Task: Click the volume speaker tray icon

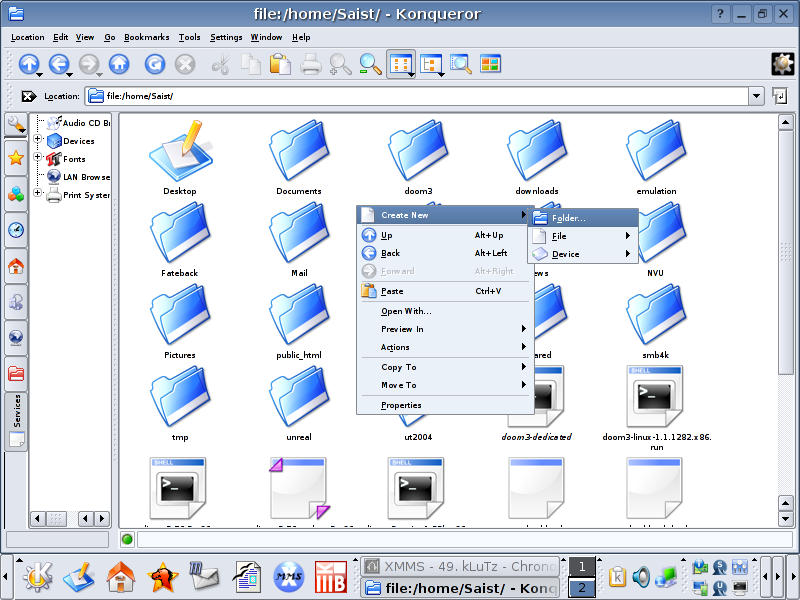Action: (x=641, y=577)
